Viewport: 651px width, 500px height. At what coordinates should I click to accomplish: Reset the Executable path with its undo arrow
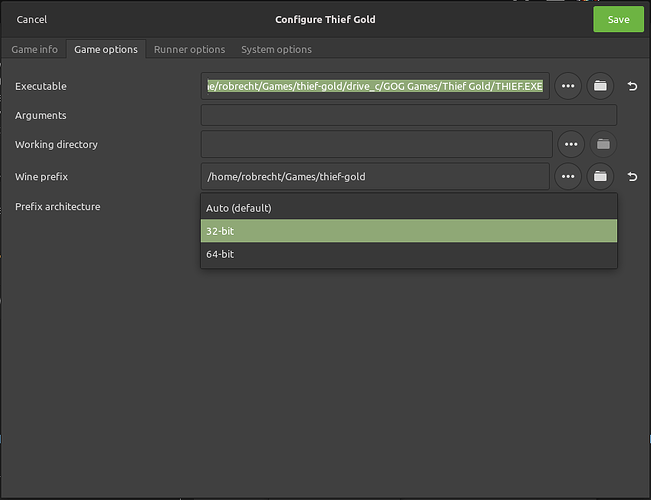coord(632,86)
